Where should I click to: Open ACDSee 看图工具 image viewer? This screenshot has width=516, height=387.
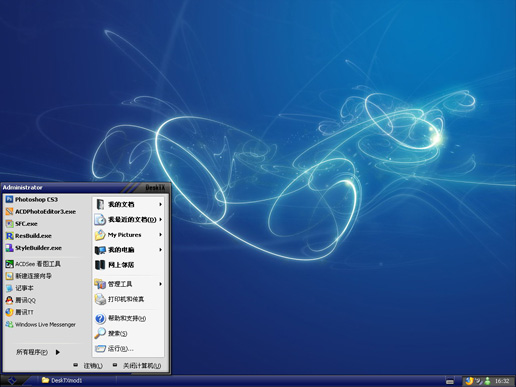[33, 264]
